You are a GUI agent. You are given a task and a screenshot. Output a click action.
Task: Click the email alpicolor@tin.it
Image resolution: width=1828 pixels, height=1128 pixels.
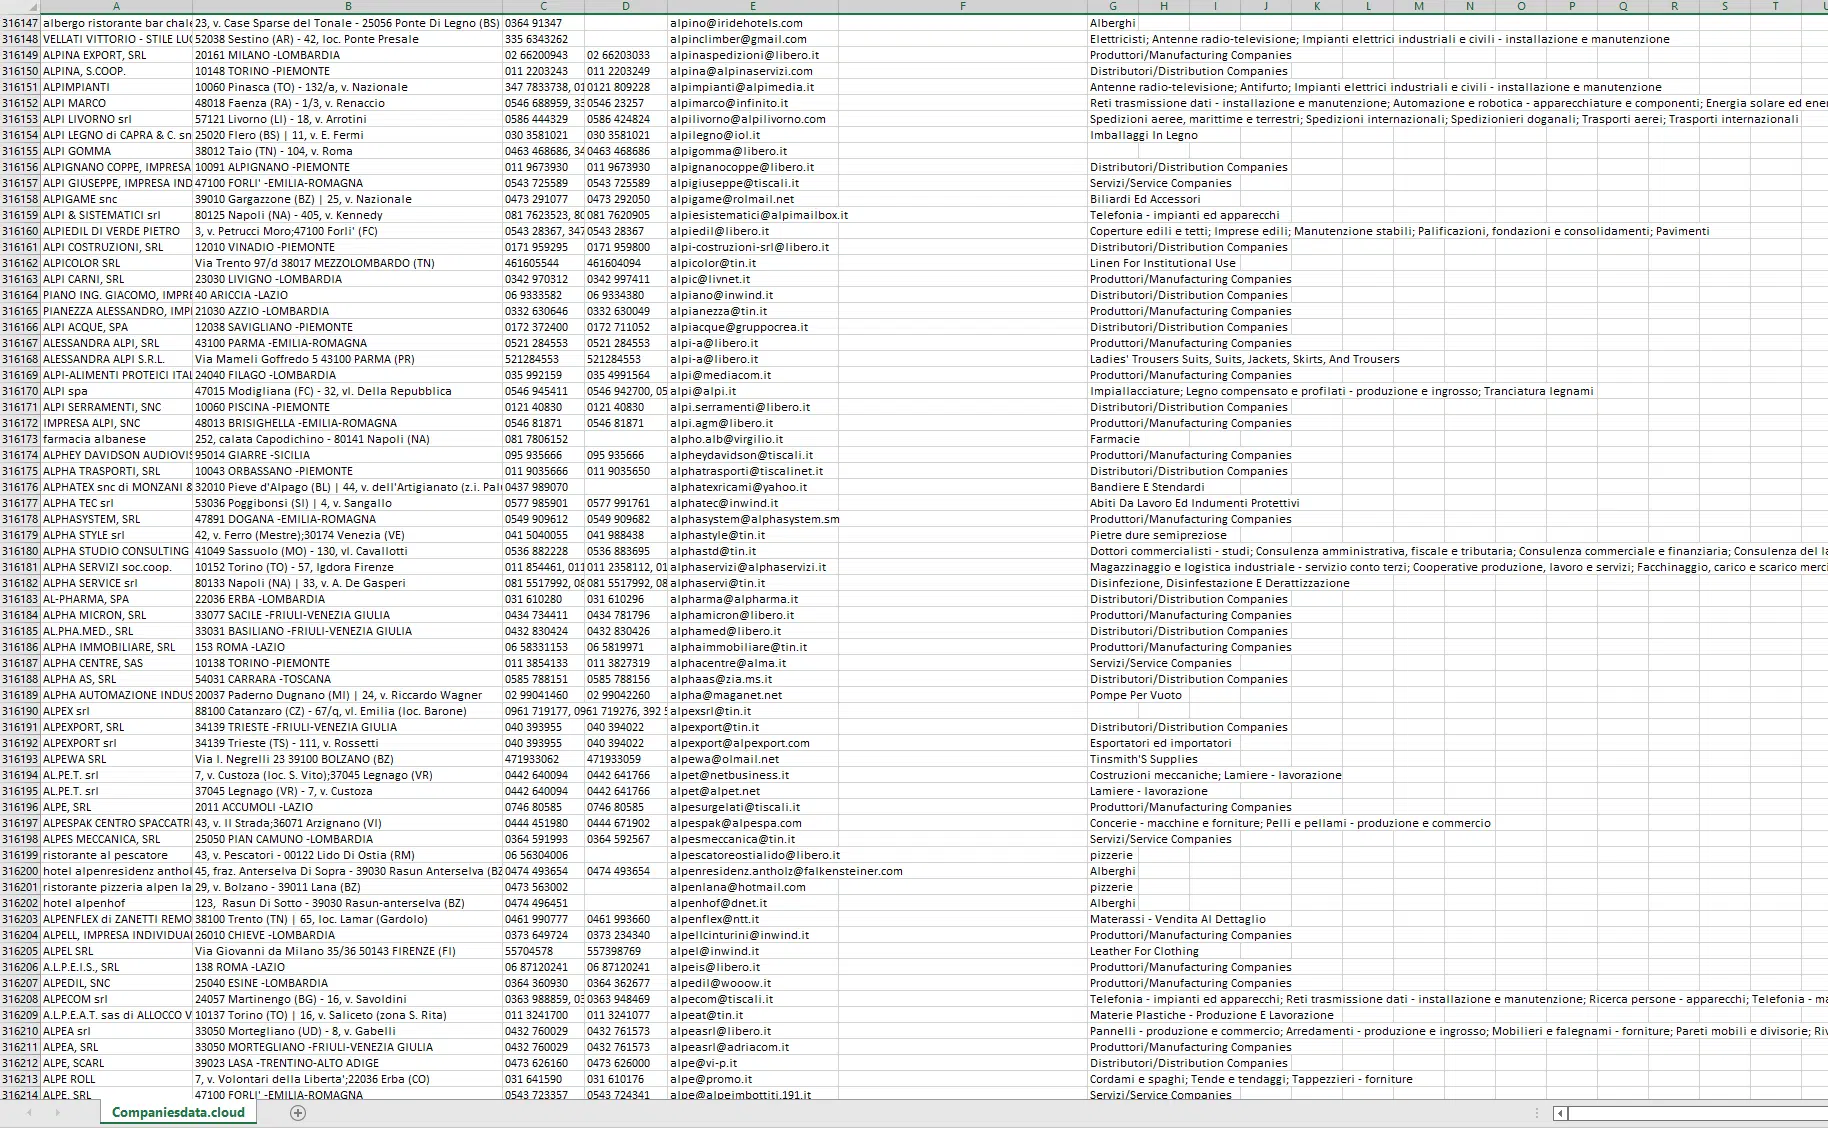752,263
